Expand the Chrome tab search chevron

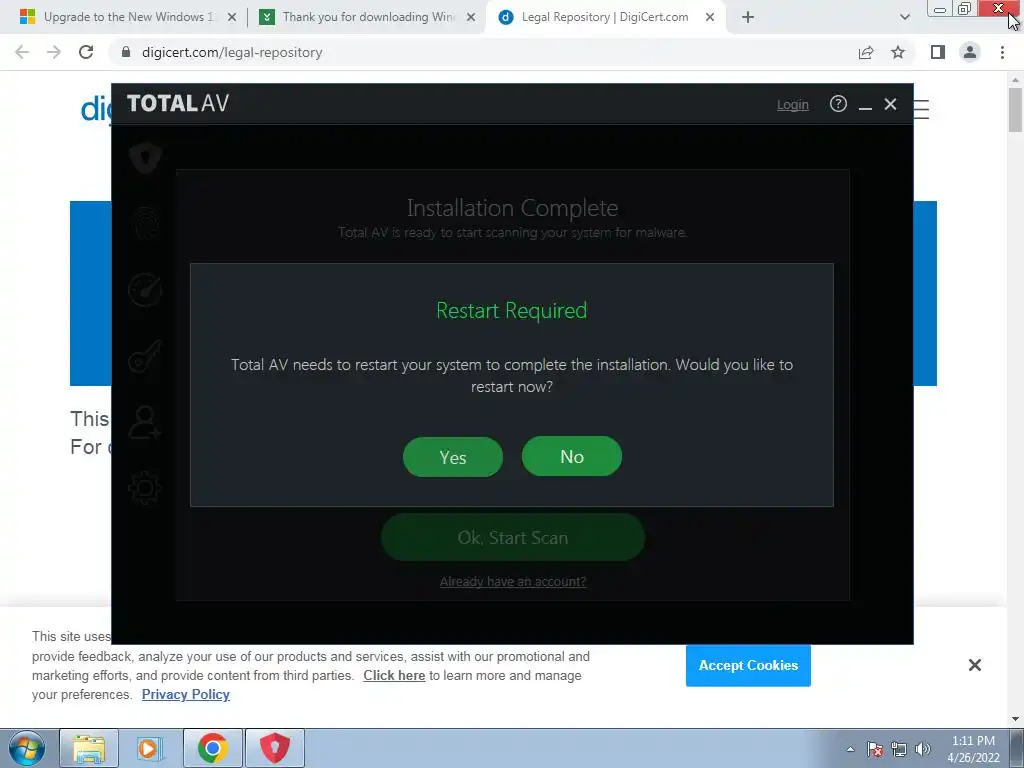904,17
